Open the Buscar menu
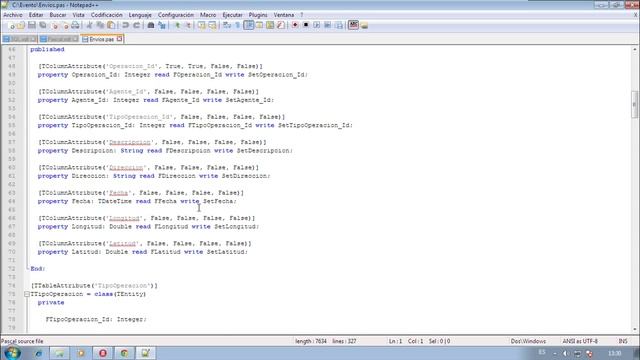 [58, 15]
